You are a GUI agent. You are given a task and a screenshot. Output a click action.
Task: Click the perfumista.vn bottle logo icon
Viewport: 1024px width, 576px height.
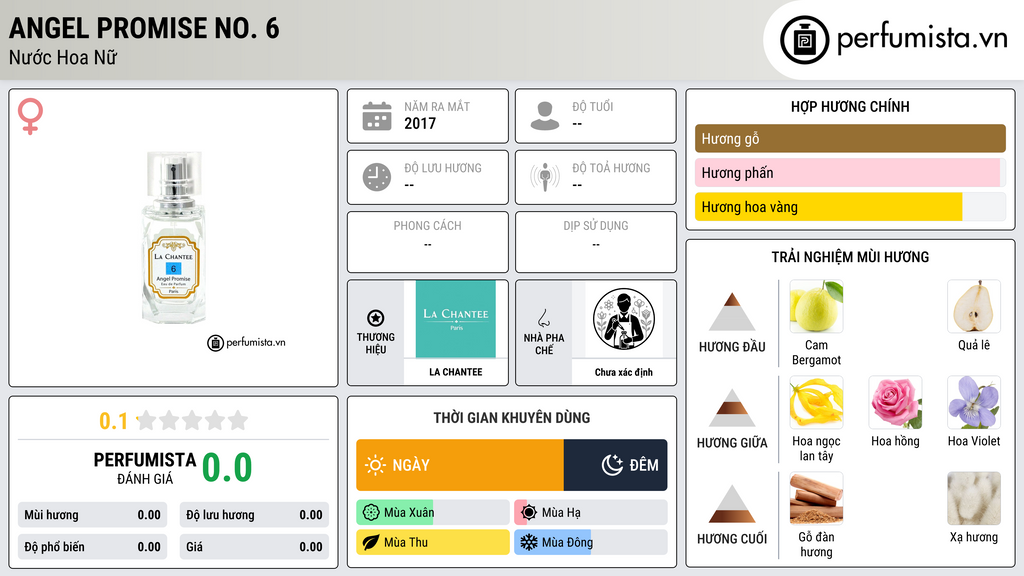[804, 40]
